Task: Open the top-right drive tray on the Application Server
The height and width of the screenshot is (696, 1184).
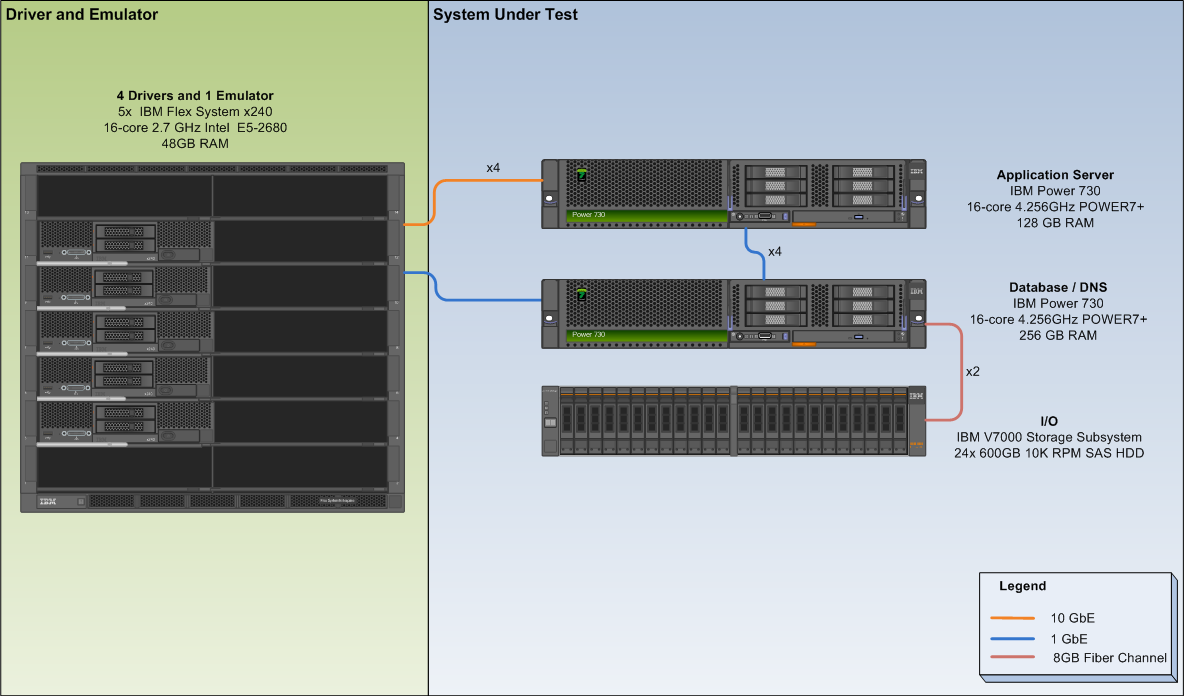Action: [864, 172]
